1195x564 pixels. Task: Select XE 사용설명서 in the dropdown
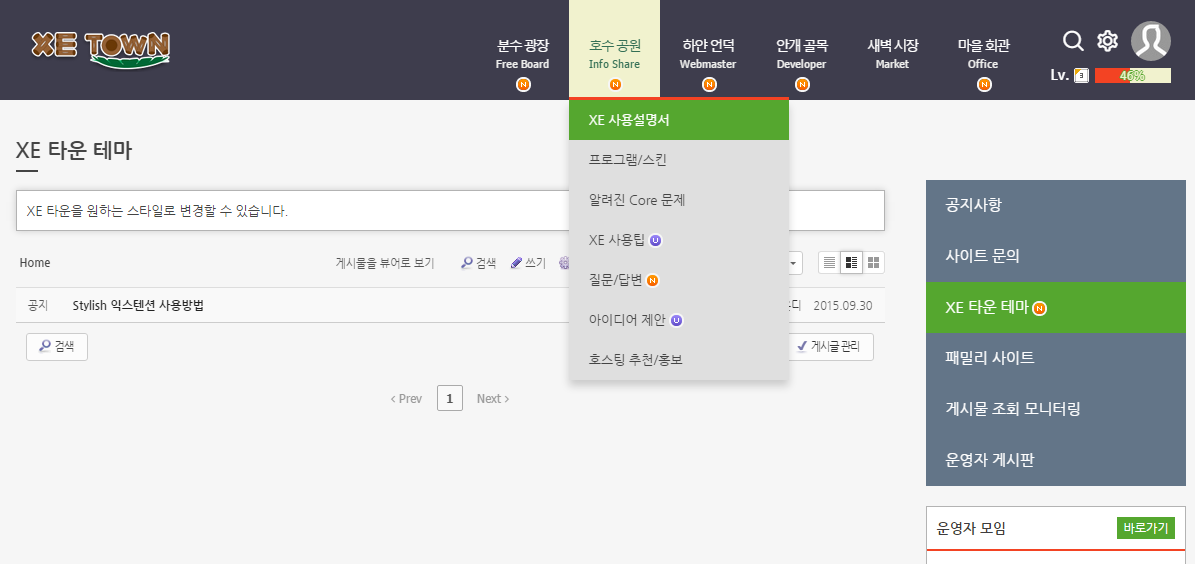(679, 120)
